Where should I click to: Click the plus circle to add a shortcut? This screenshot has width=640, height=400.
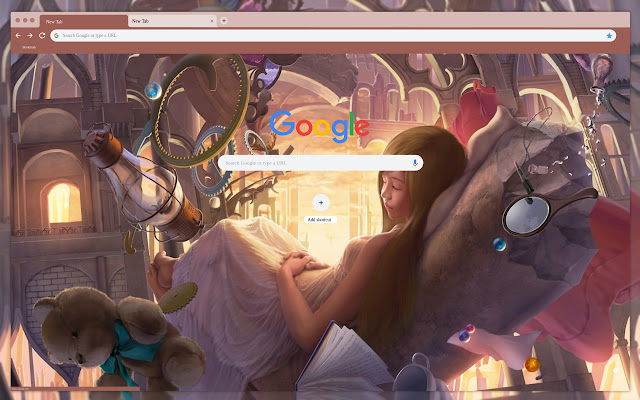point(321,202)
